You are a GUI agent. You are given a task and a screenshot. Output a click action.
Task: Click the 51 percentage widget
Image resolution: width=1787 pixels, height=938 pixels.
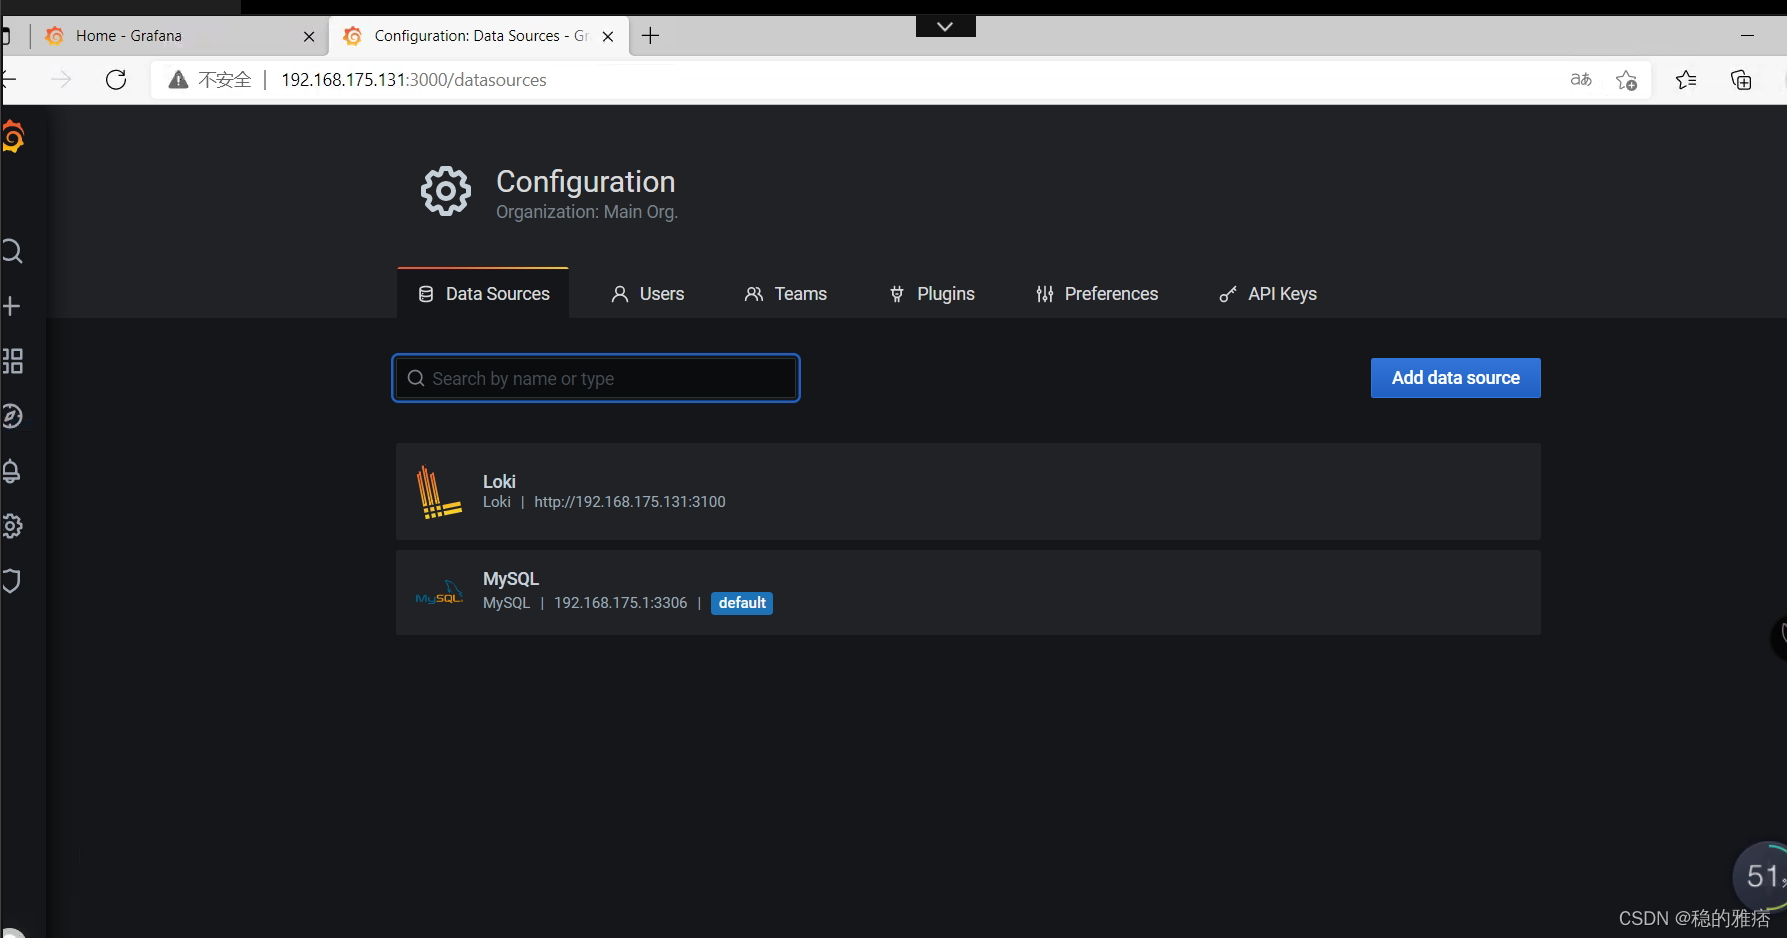1761,876
